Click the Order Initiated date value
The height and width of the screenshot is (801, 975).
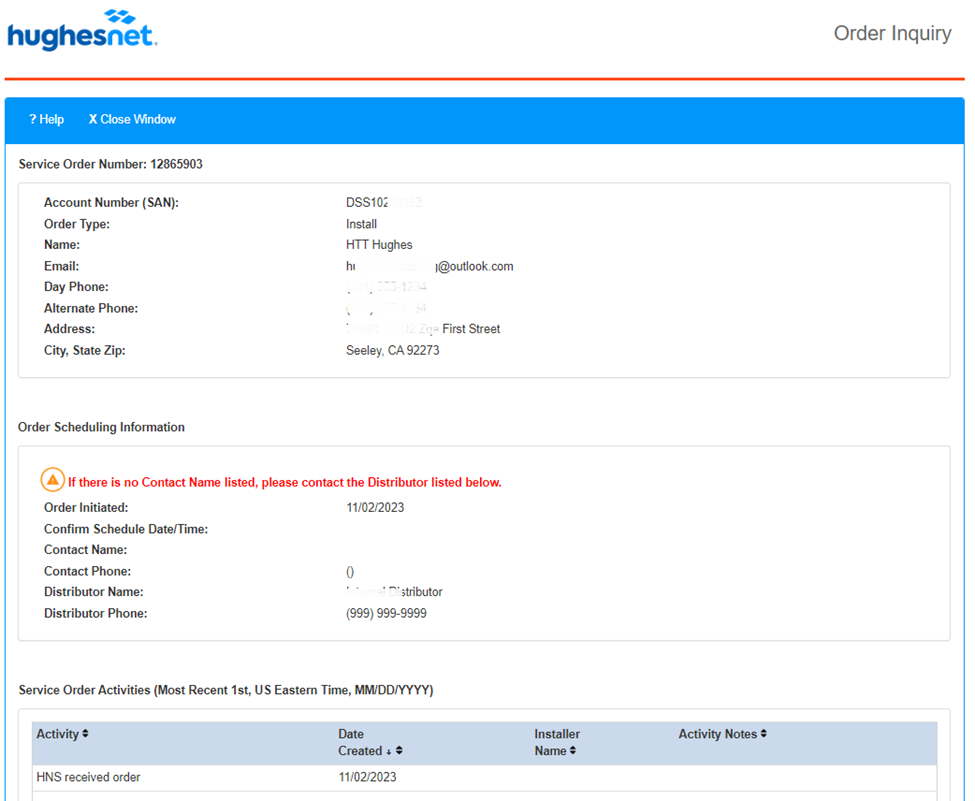[x=375, y=508]
